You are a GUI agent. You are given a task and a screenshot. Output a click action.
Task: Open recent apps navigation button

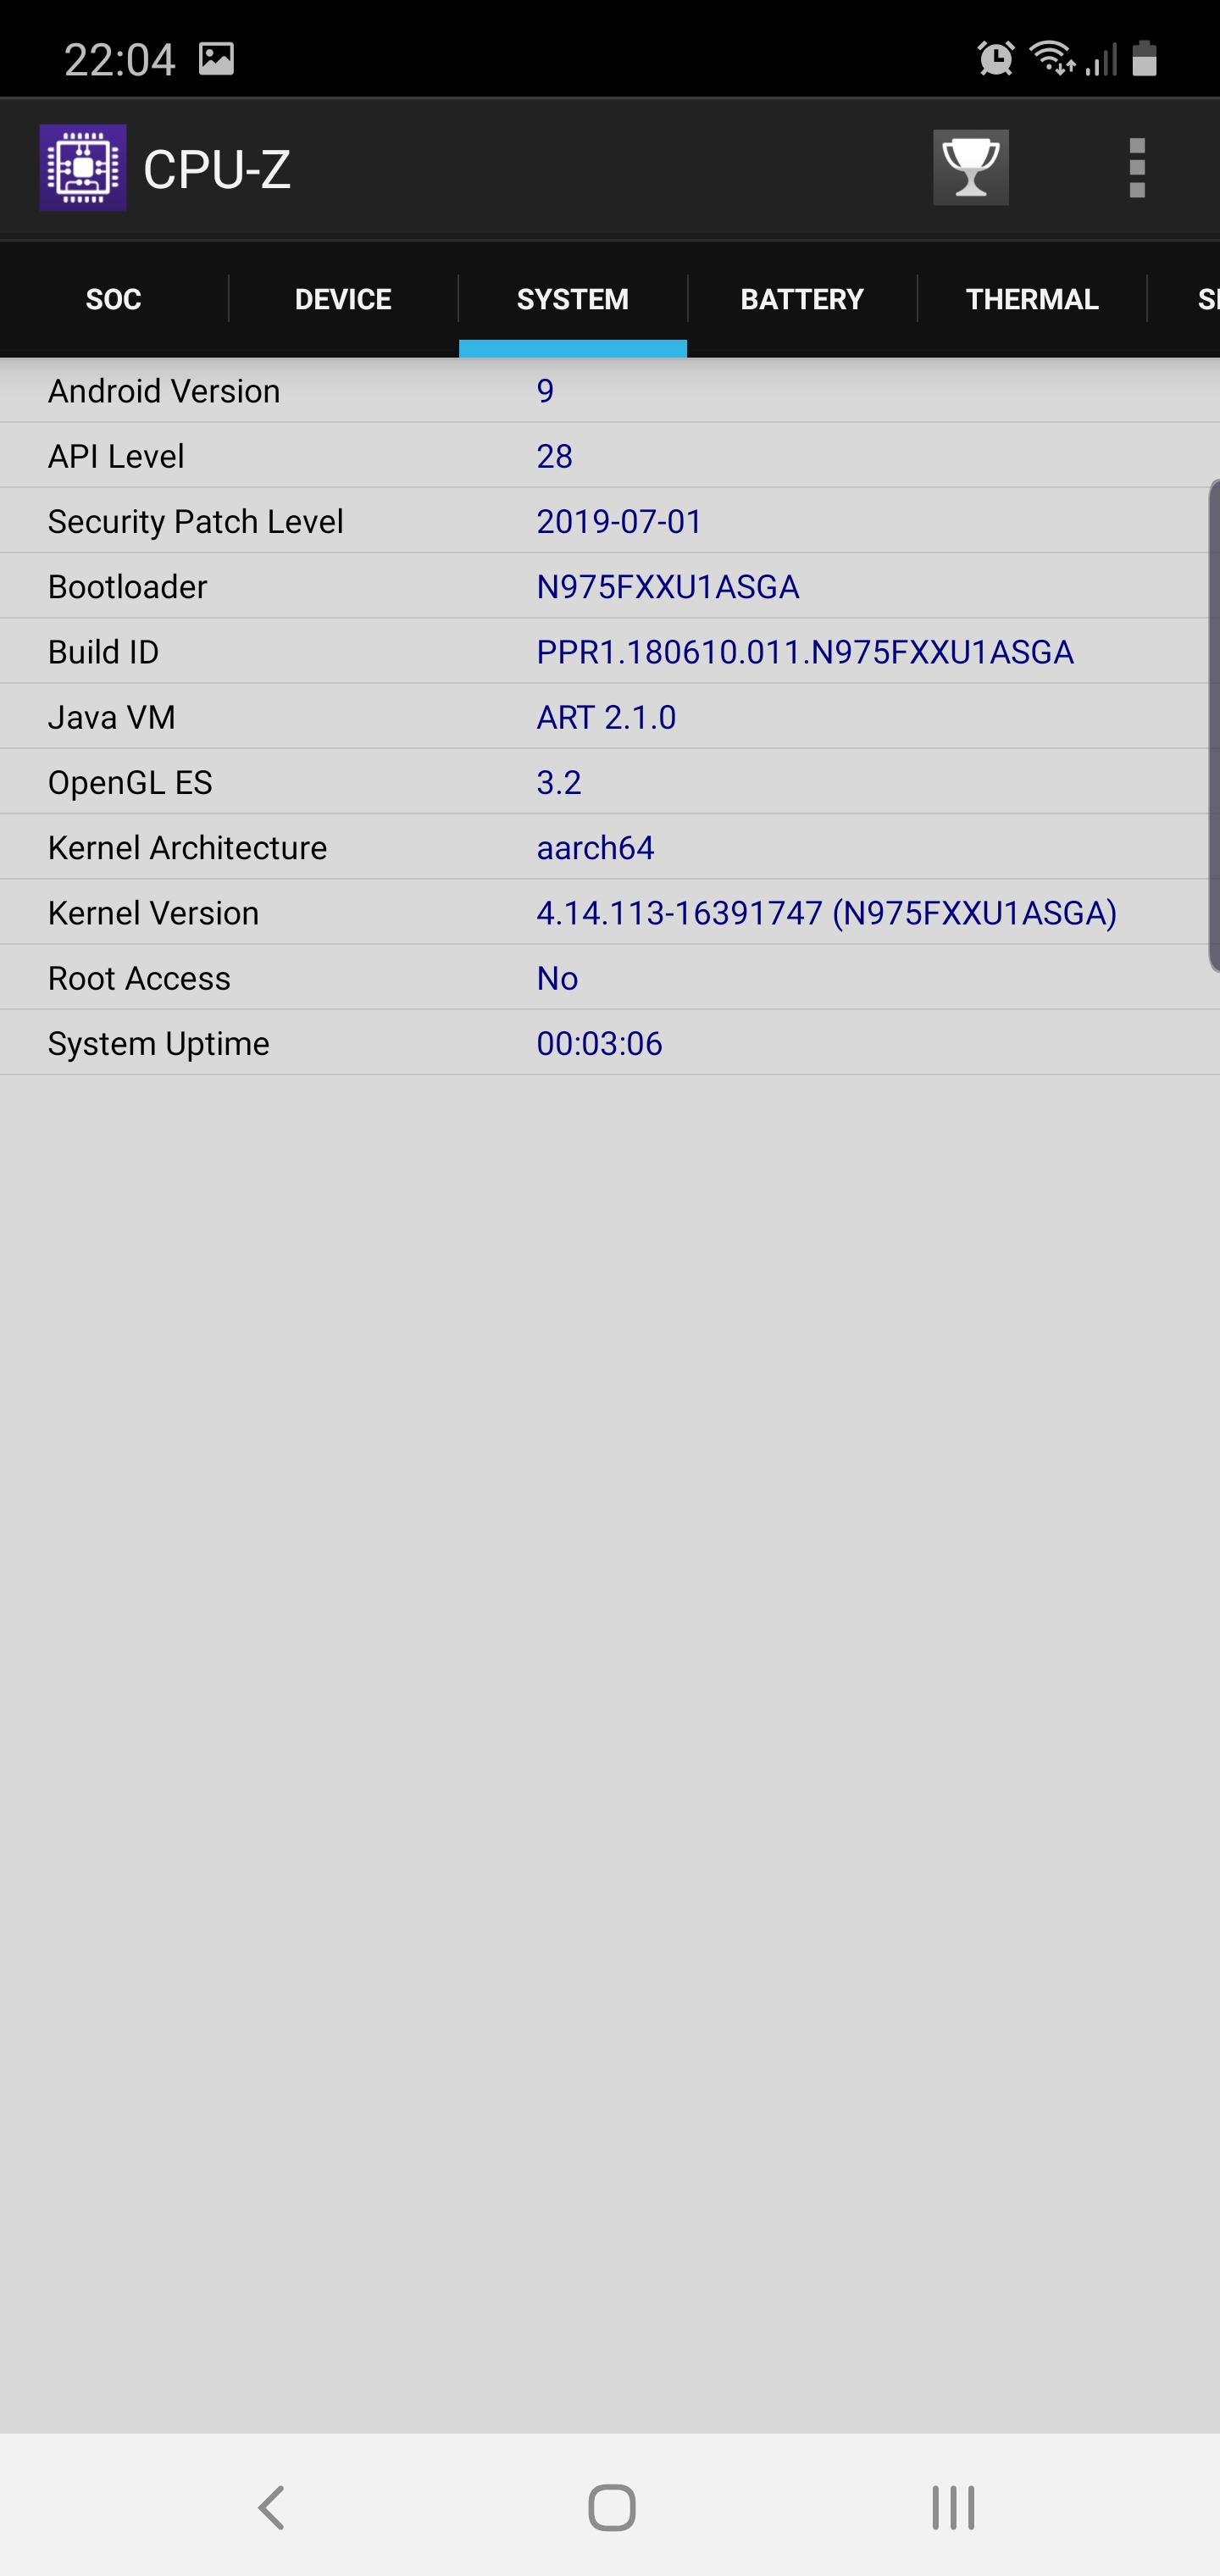(953, 2507)
